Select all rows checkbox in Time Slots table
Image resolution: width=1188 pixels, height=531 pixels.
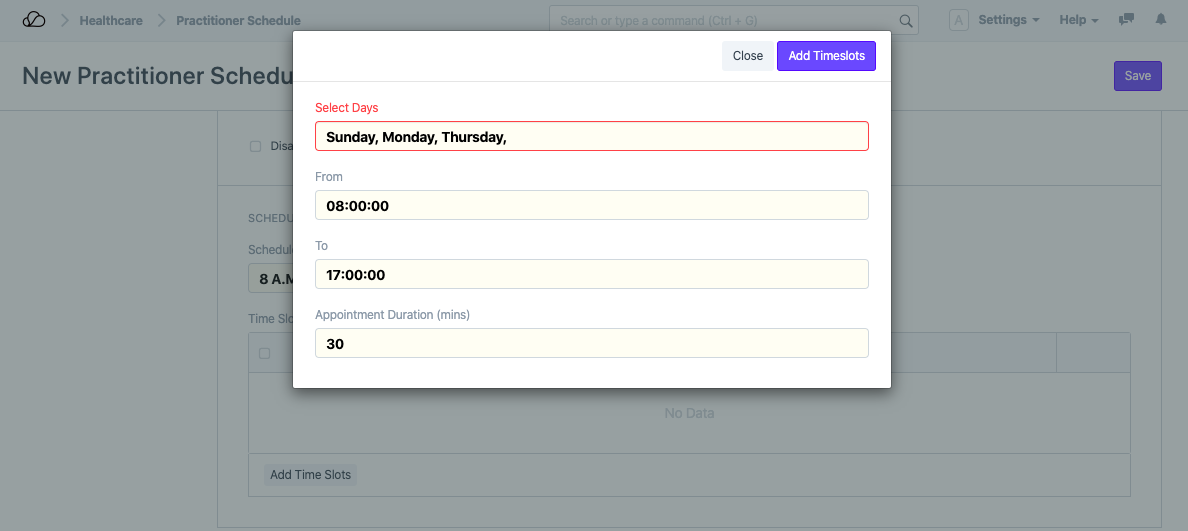[265, 353]
